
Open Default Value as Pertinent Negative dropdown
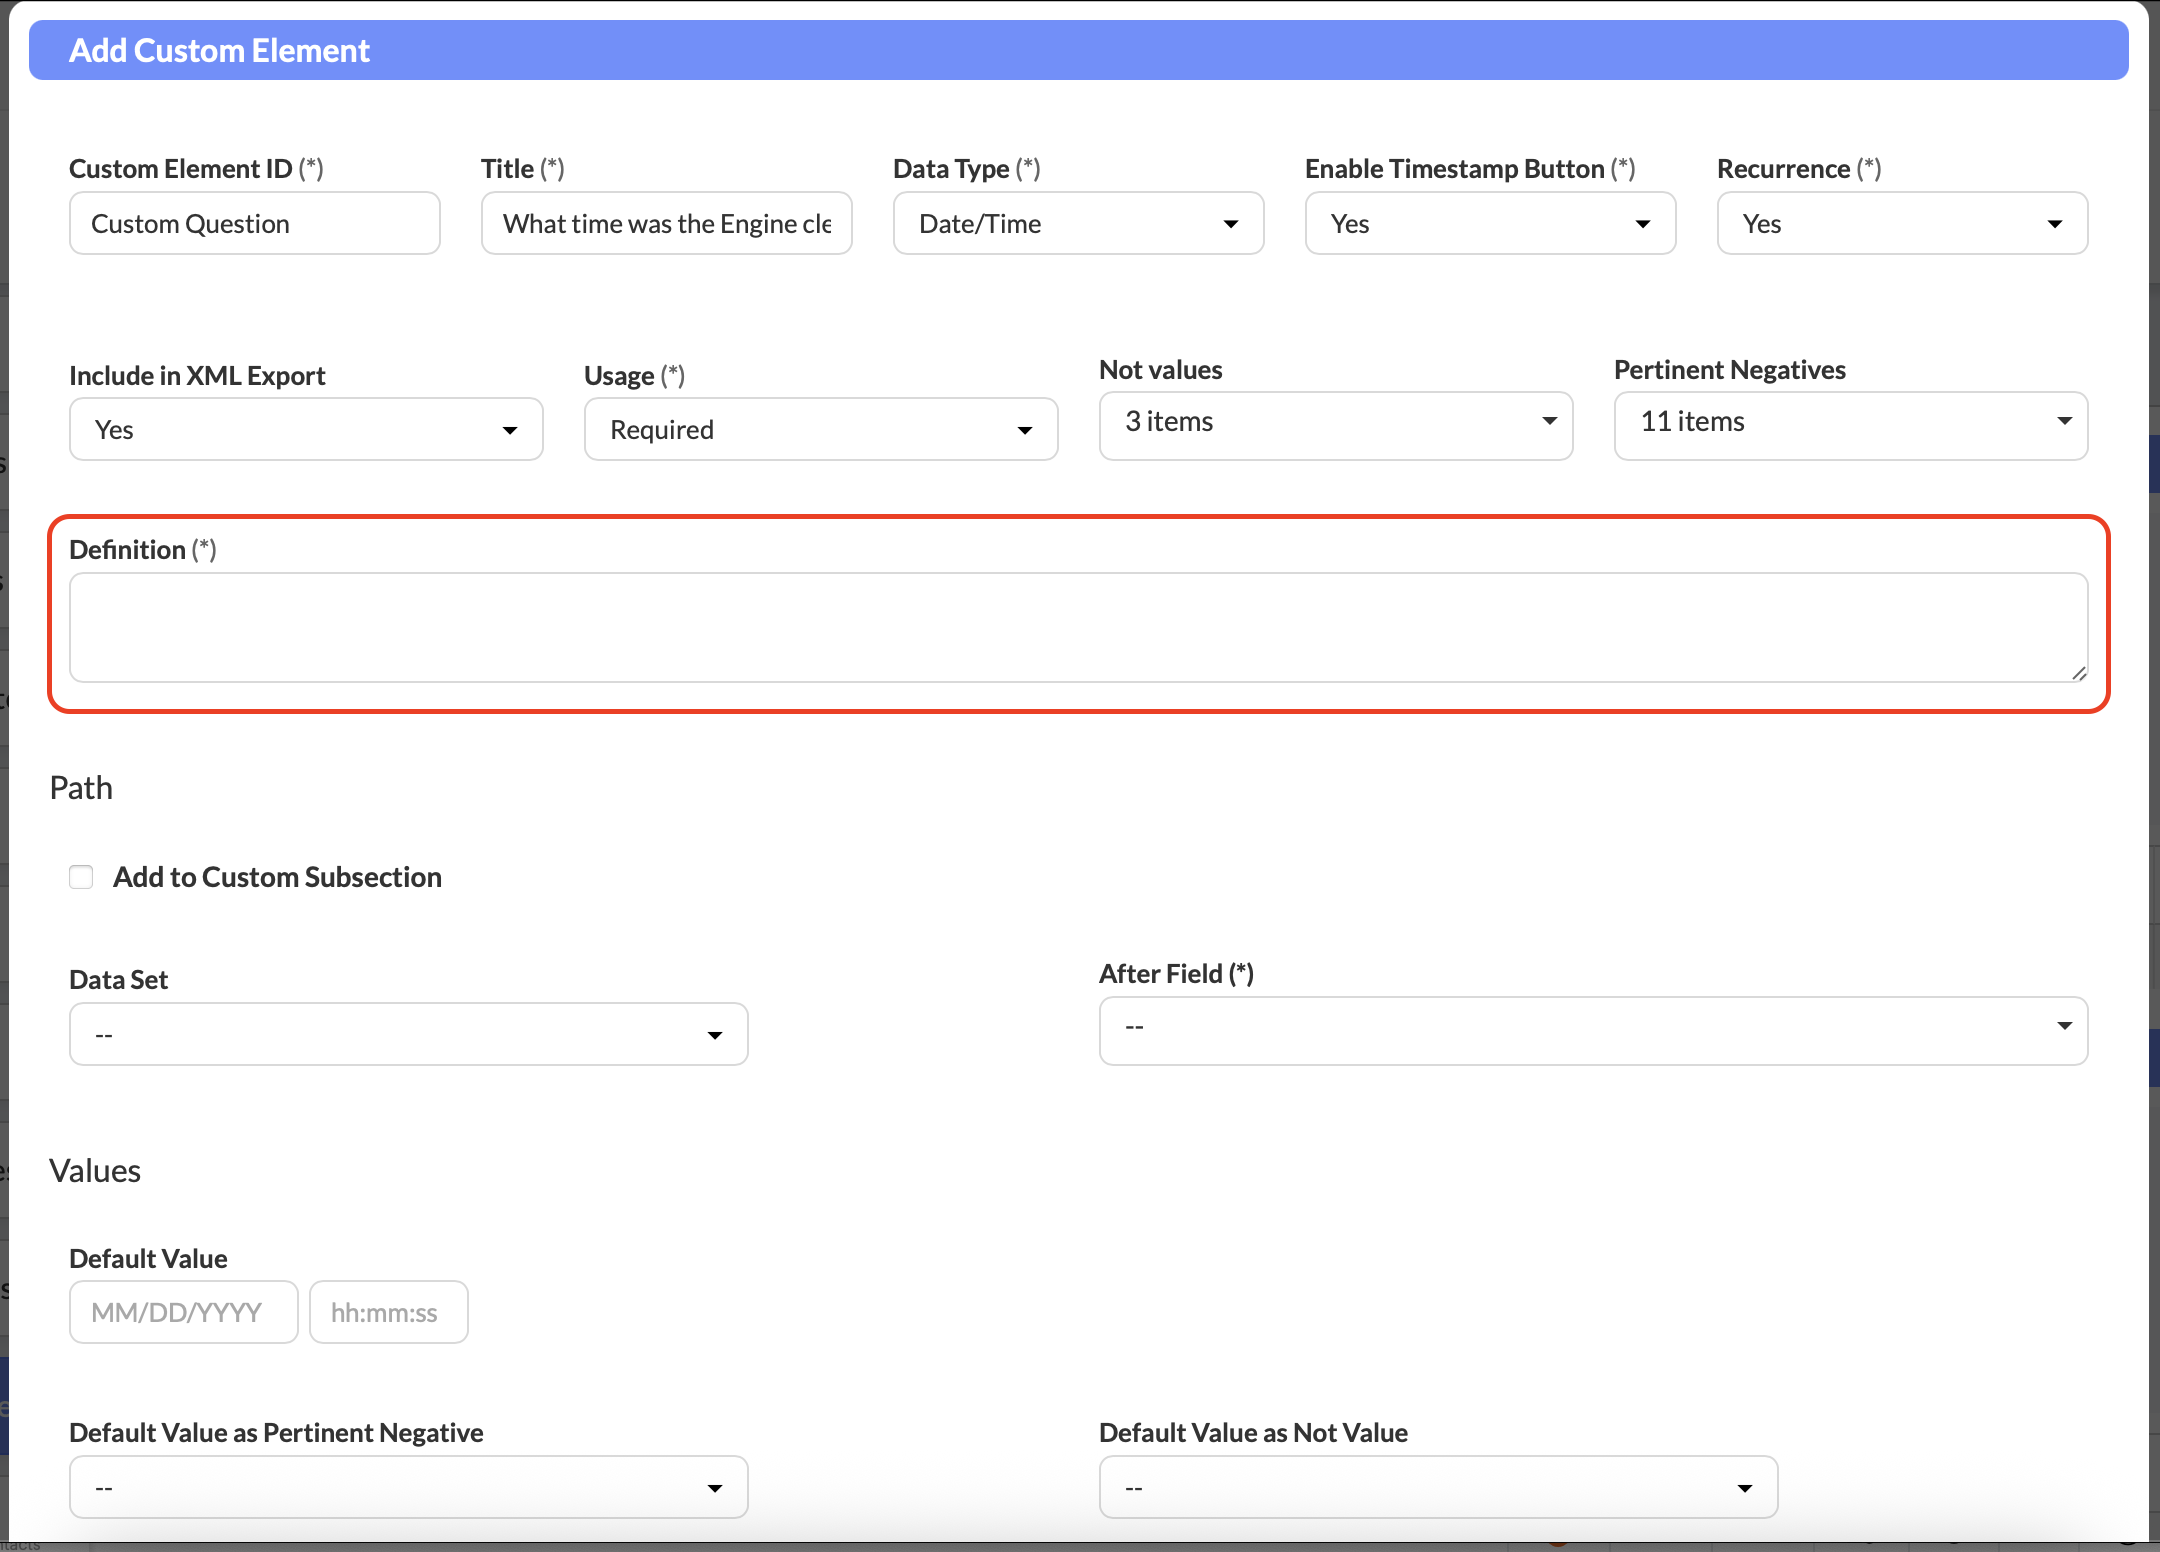408,1487
